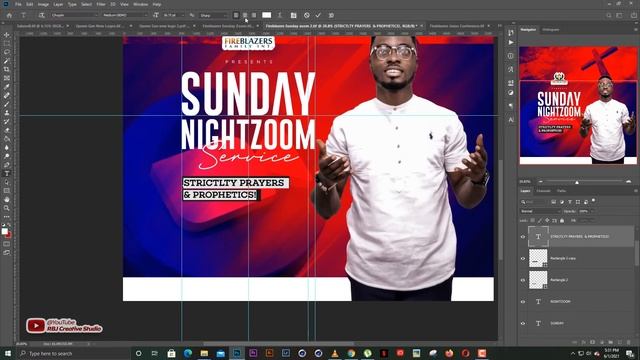Viewport: 640px width, 360px height.
Task: Left align text
Action: pos(236,15)
